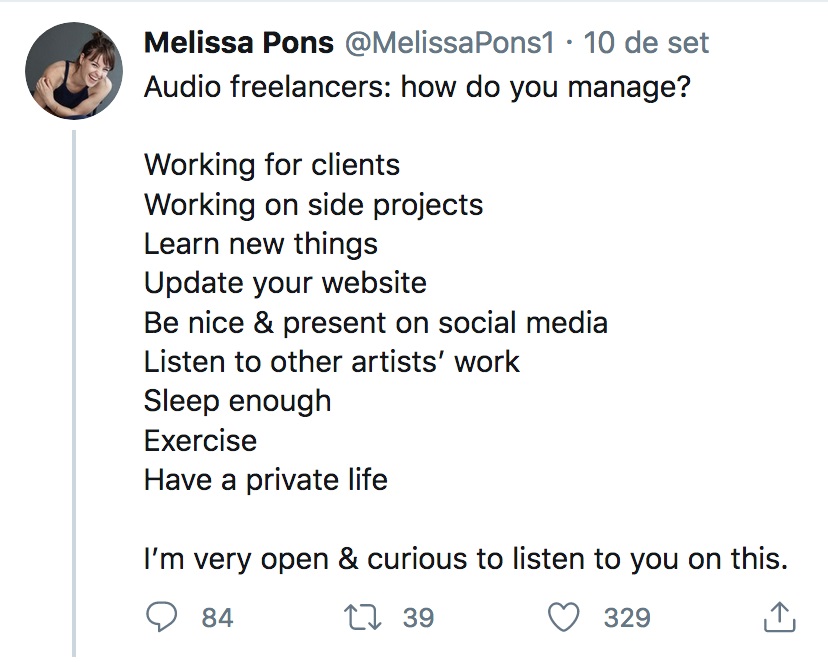Click "Be nice & present on social media"
Screen dimensions: 828x662
pyautogui.click(x=375, y=323)
